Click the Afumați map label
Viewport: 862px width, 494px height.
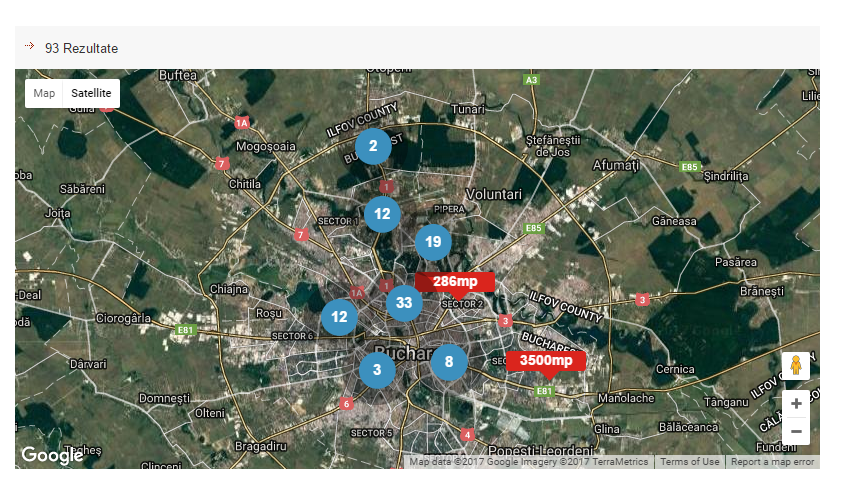click(x=616, y=165)
